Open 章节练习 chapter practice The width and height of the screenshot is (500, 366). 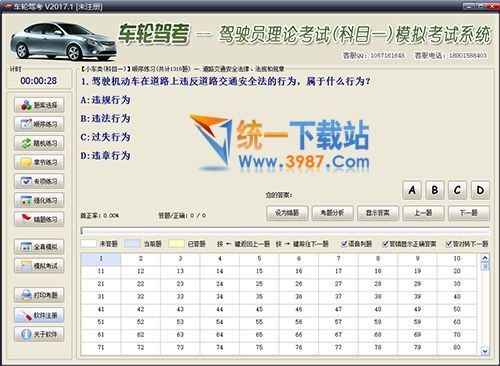pos(39,162)
